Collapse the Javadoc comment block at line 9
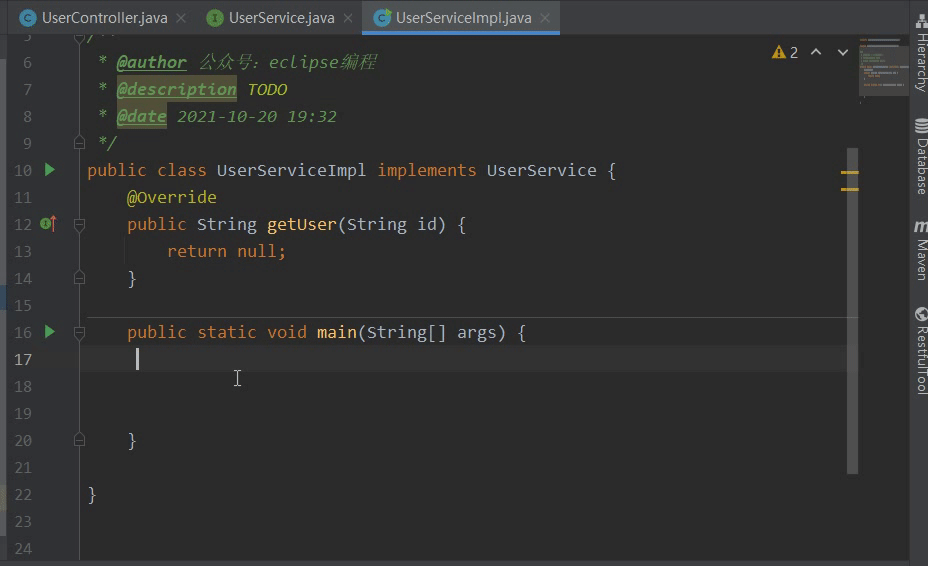The width and height of the screenshot is (928, 566). [79, 143]
